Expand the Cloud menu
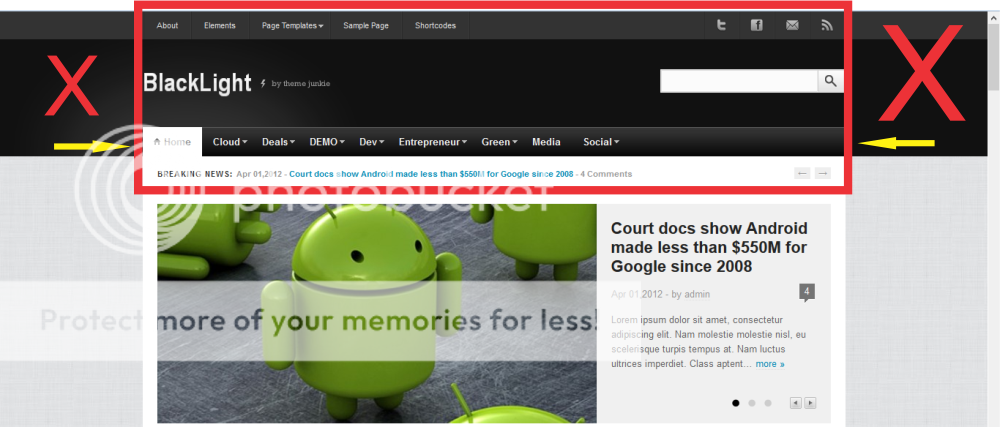 pos(230,142)
